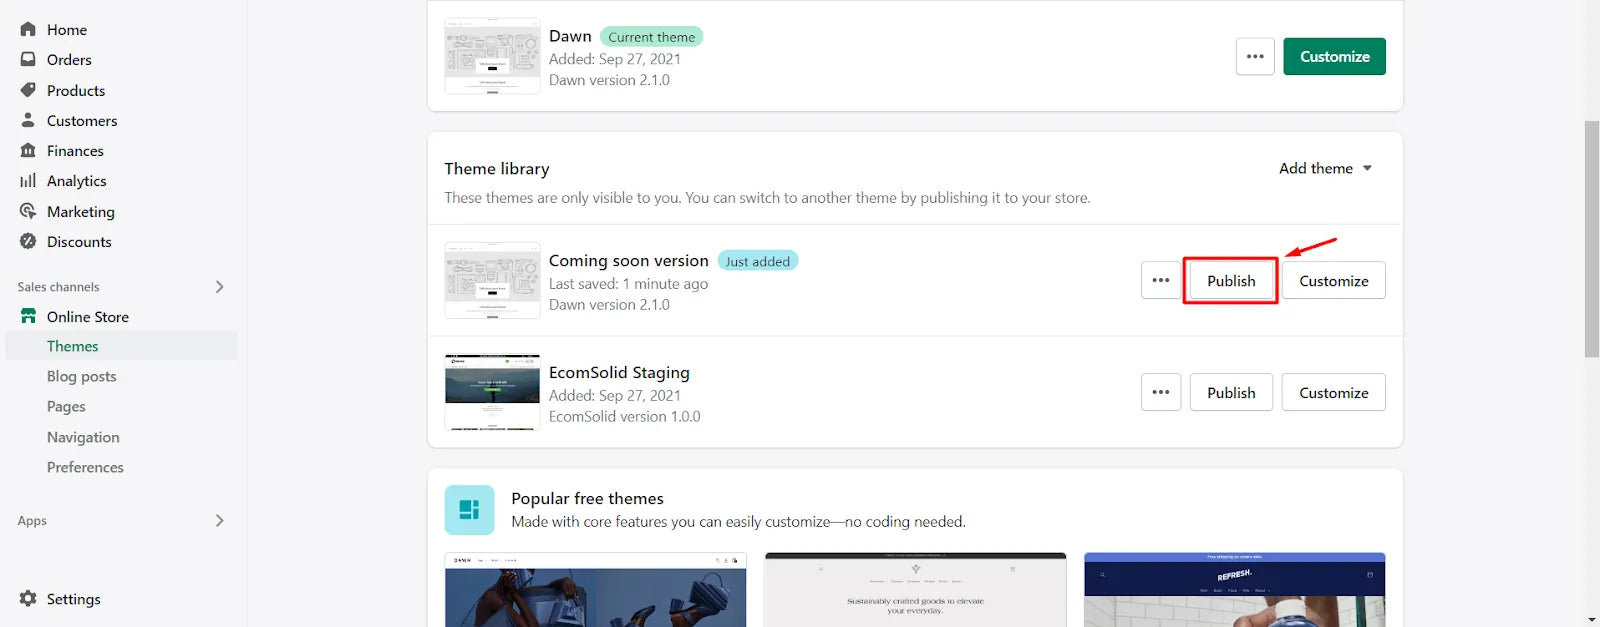Click the Online Store storefront icon
Viewport: 1600px width, 627px height.
tap(28, 316)
